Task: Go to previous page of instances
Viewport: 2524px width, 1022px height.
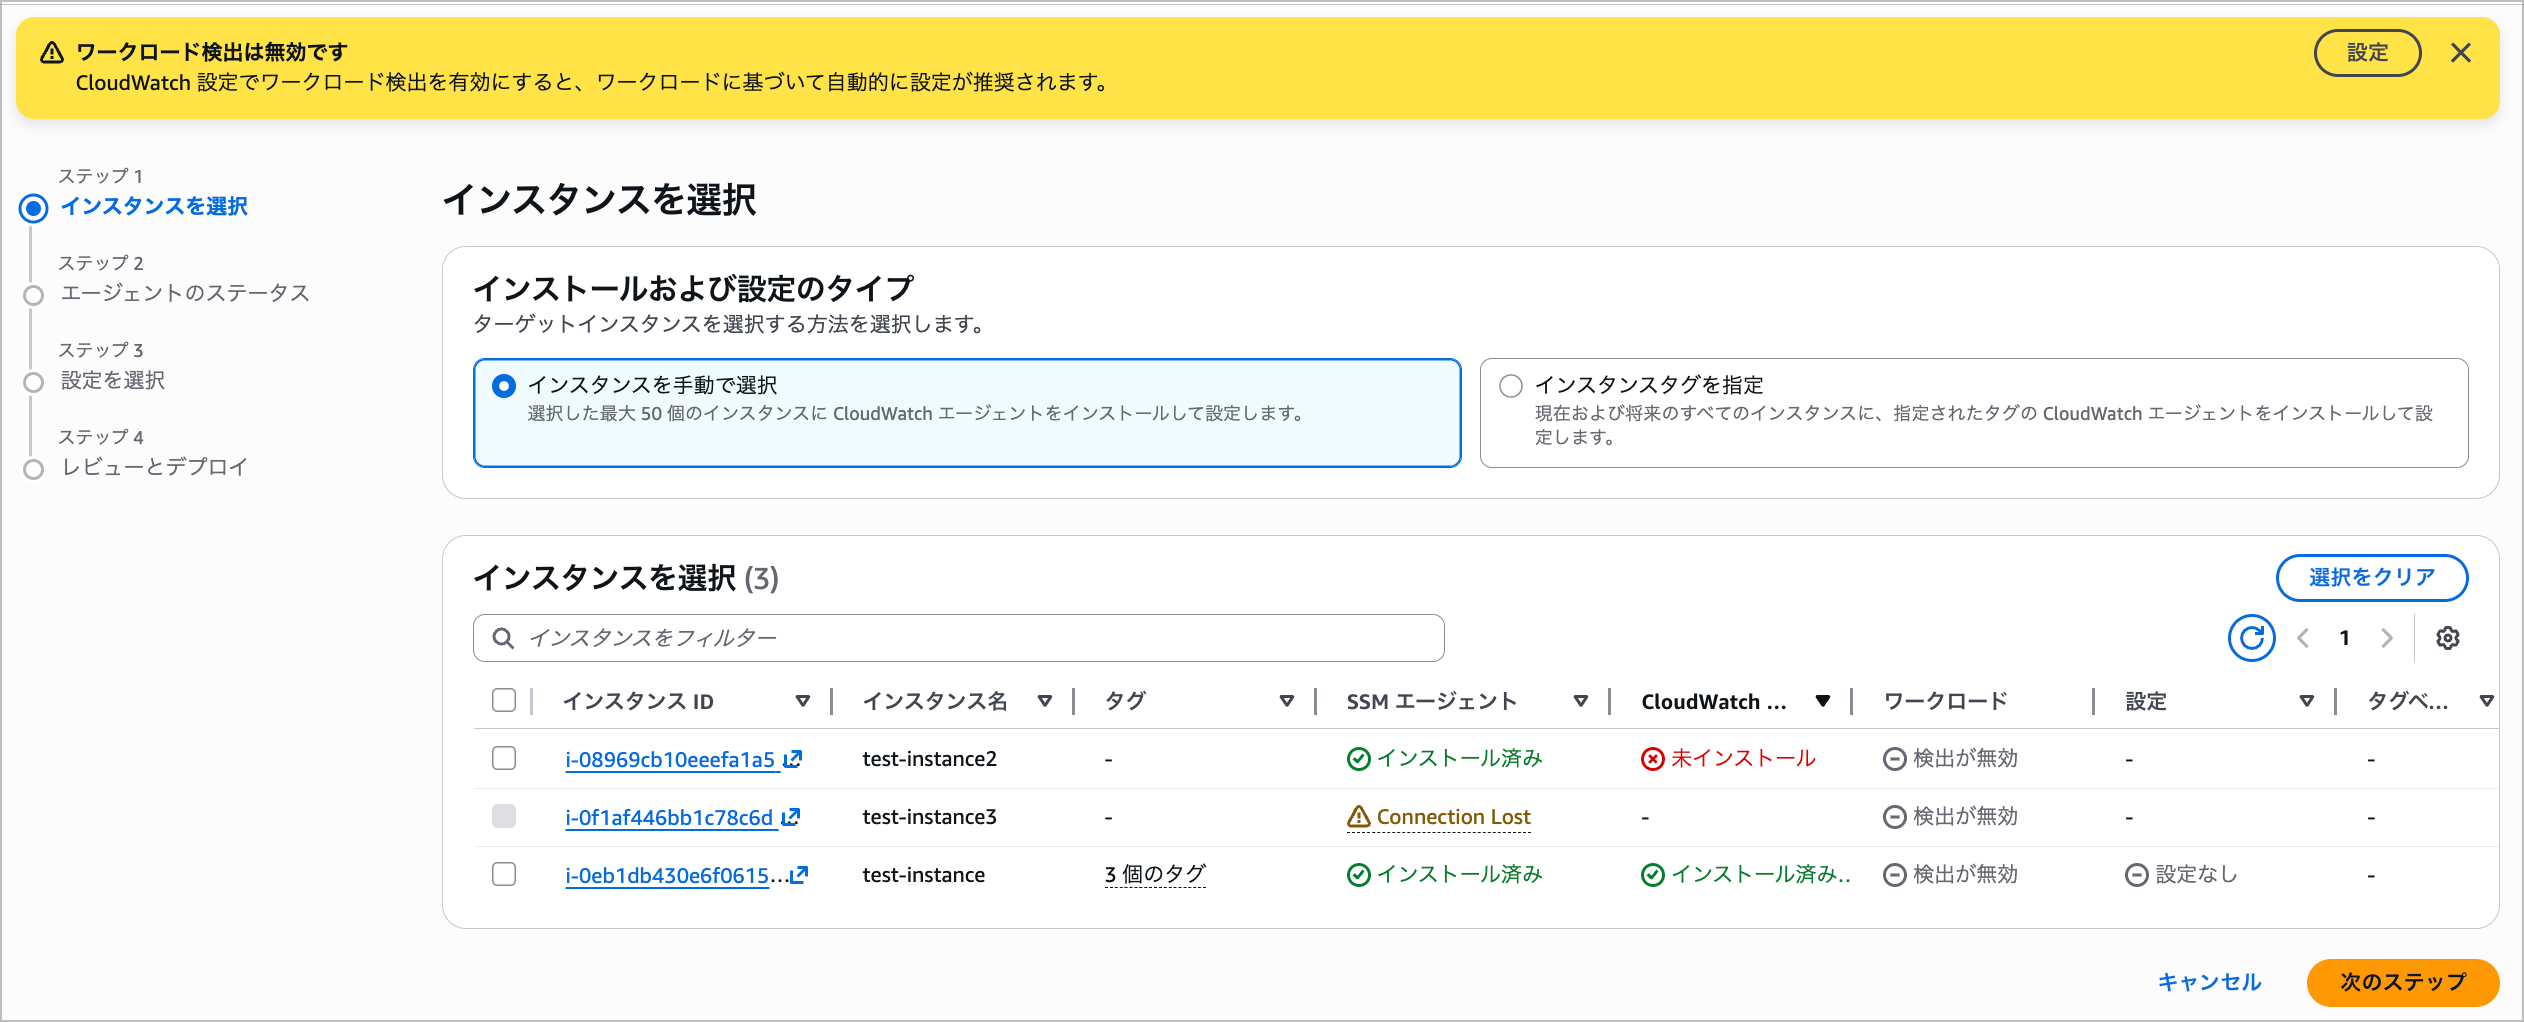Action: click(2303, 638)
